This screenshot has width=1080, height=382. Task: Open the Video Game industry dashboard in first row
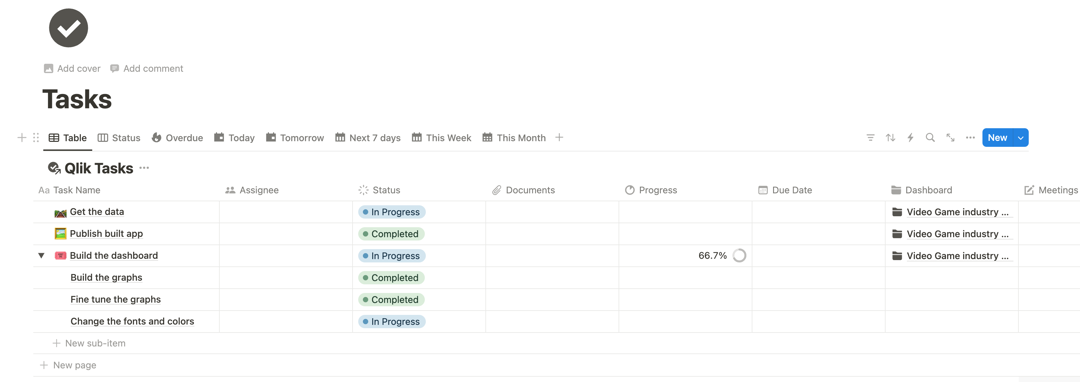click(x=951, y=212)
